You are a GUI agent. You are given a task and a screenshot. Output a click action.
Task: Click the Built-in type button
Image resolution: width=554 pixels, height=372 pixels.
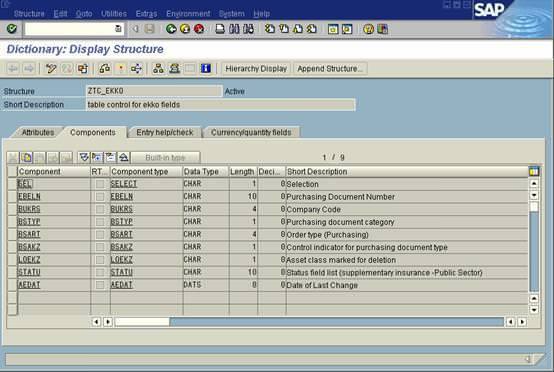click(x=165, y=158)
